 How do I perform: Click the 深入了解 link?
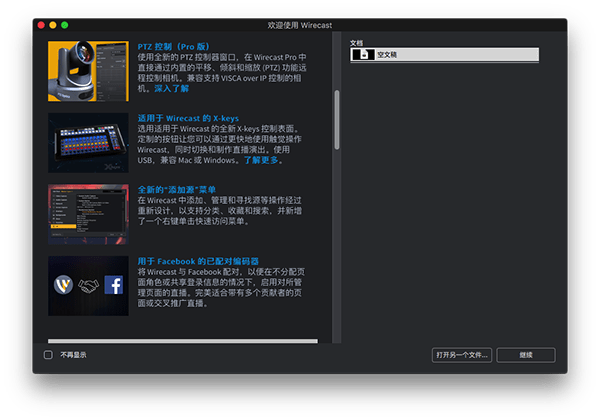pyautogui.click(x=171, y=89)
